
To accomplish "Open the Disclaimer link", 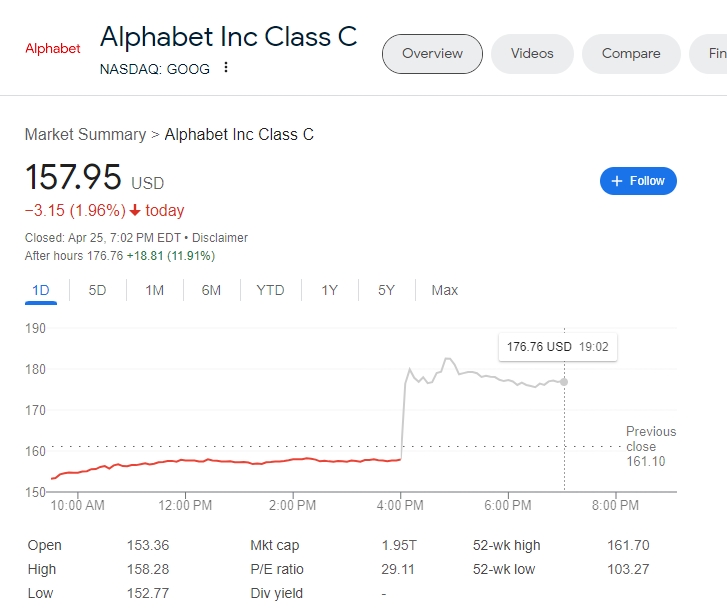I will [x=220, y=238].
